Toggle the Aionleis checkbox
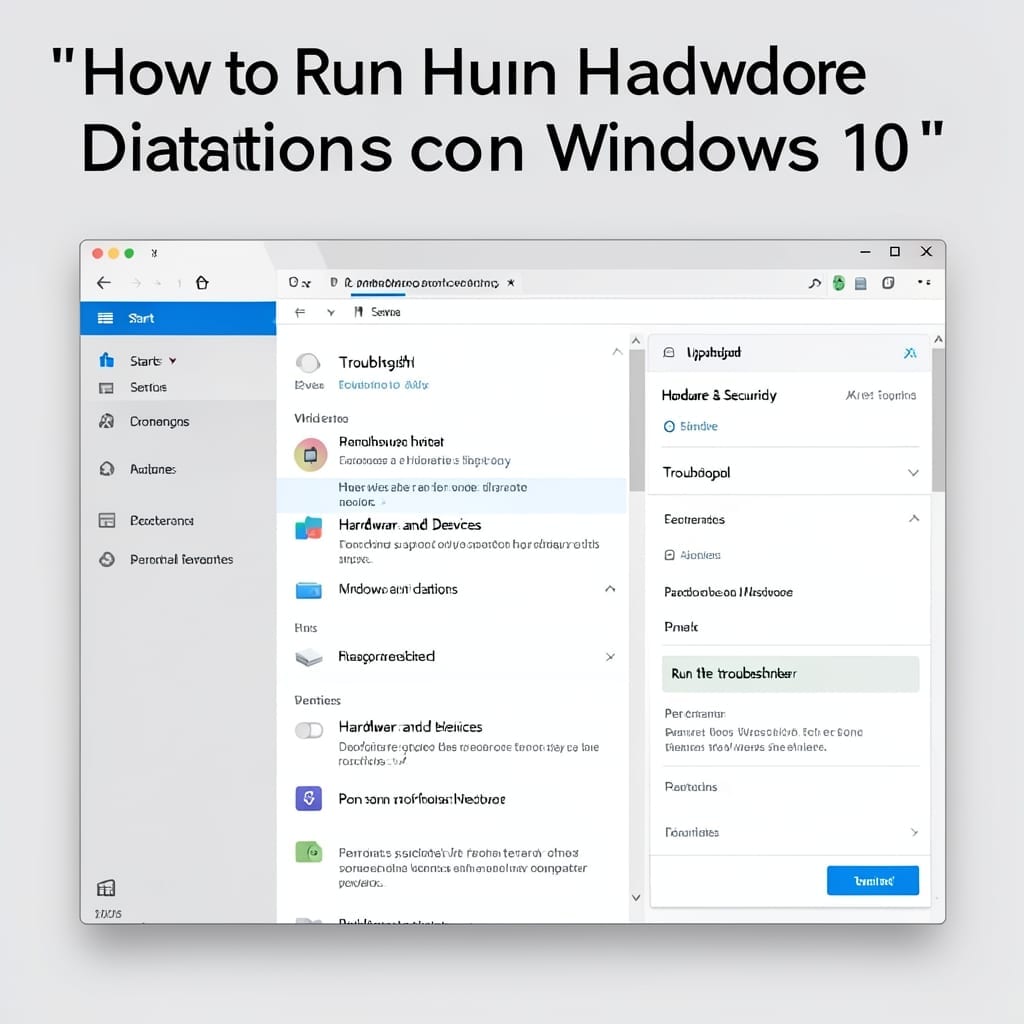 pos(669,555)
